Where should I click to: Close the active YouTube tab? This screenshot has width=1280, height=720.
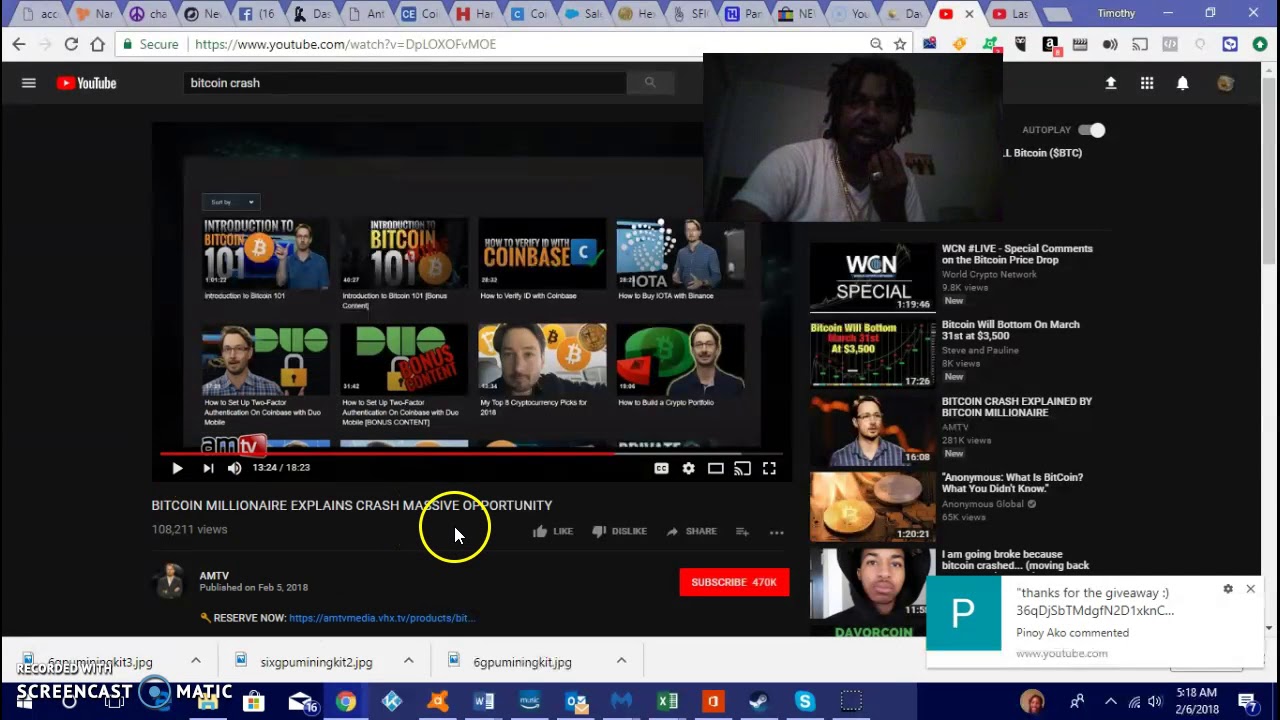969,14
